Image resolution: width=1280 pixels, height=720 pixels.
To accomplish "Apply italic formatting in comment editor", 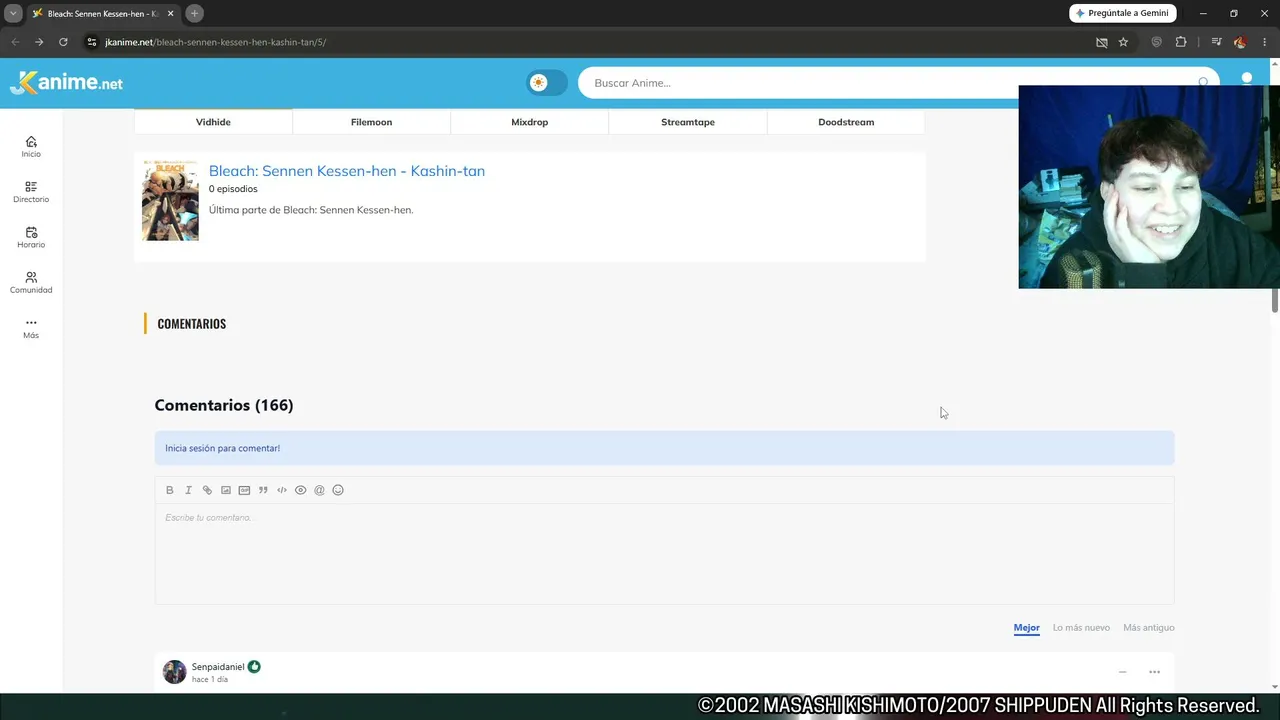I will click(x=188, y=490).
